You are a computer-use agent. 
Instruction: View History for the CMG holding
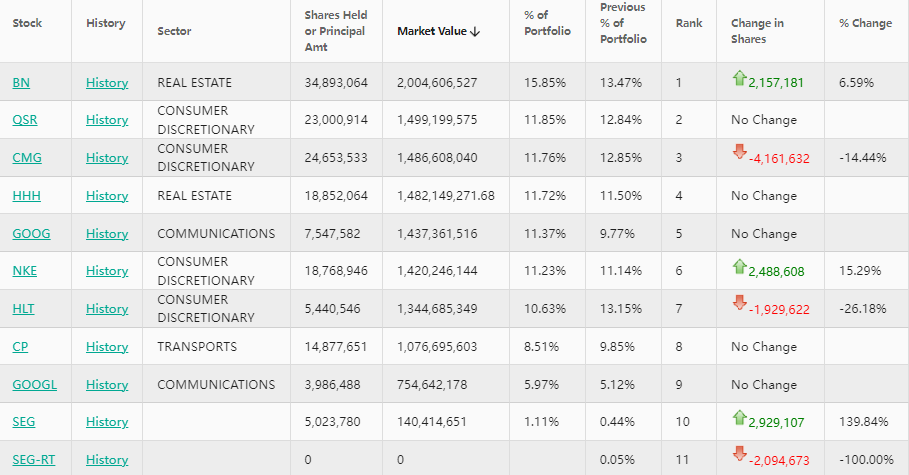[x=107, y=158]
